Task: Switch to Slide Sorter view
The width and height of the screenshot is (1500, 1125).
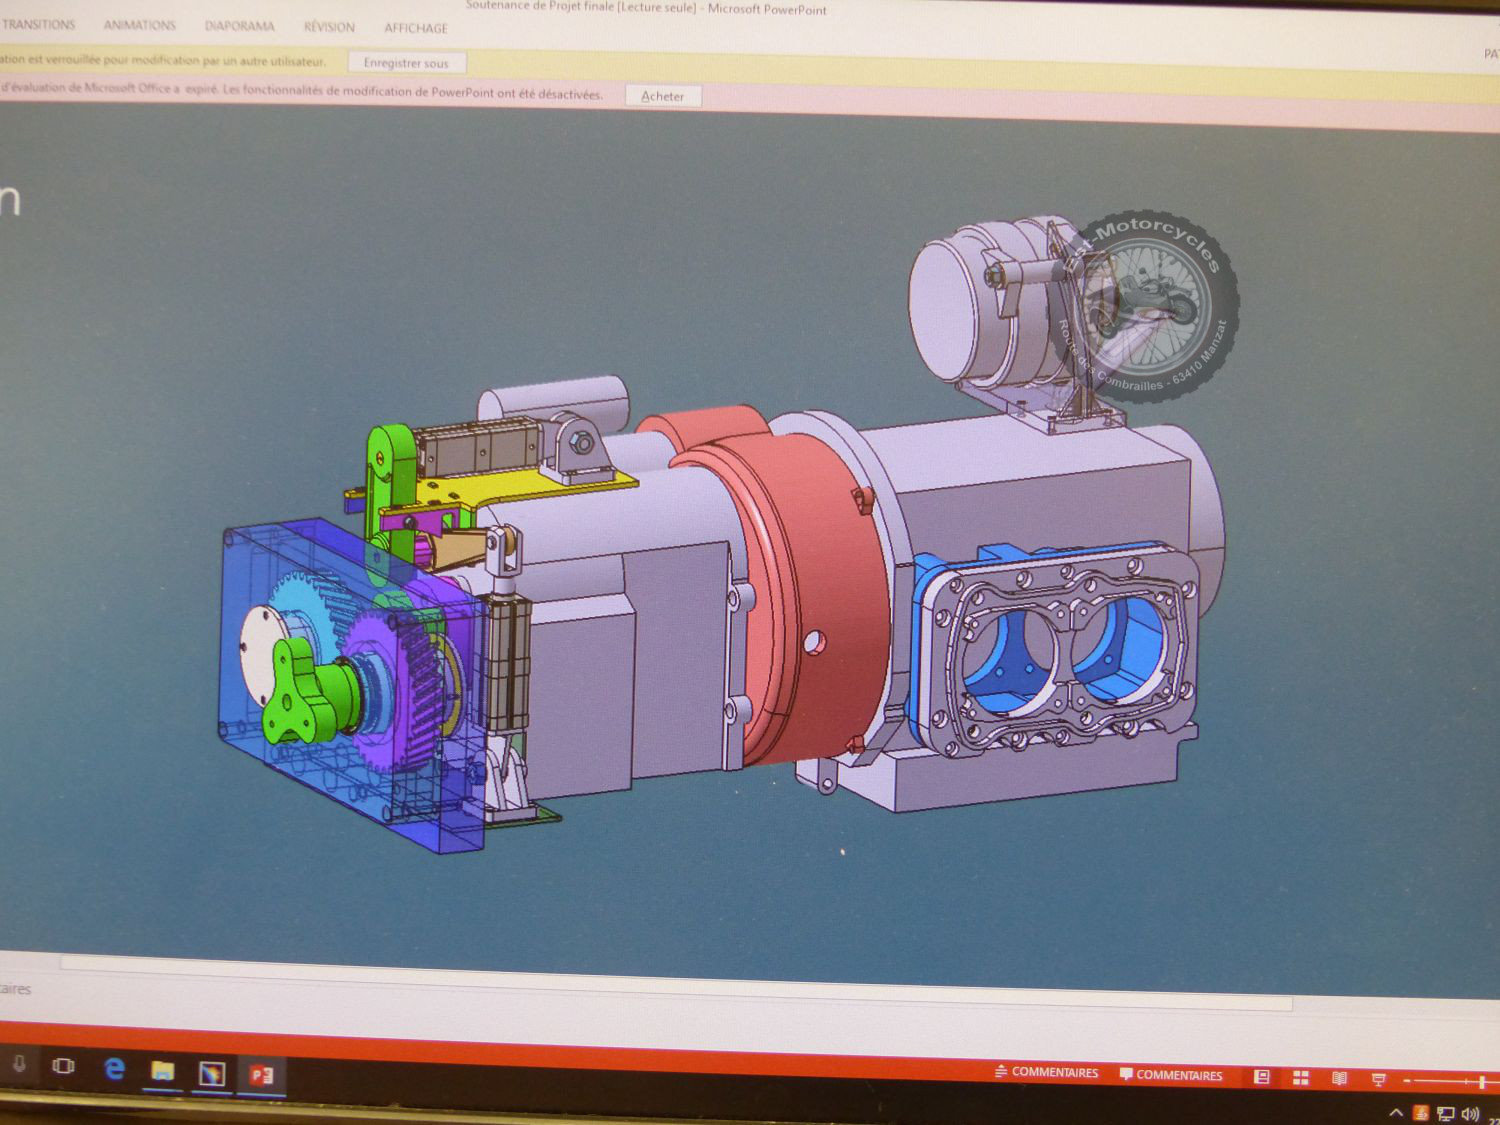Action: (x=1301, y=1078)
